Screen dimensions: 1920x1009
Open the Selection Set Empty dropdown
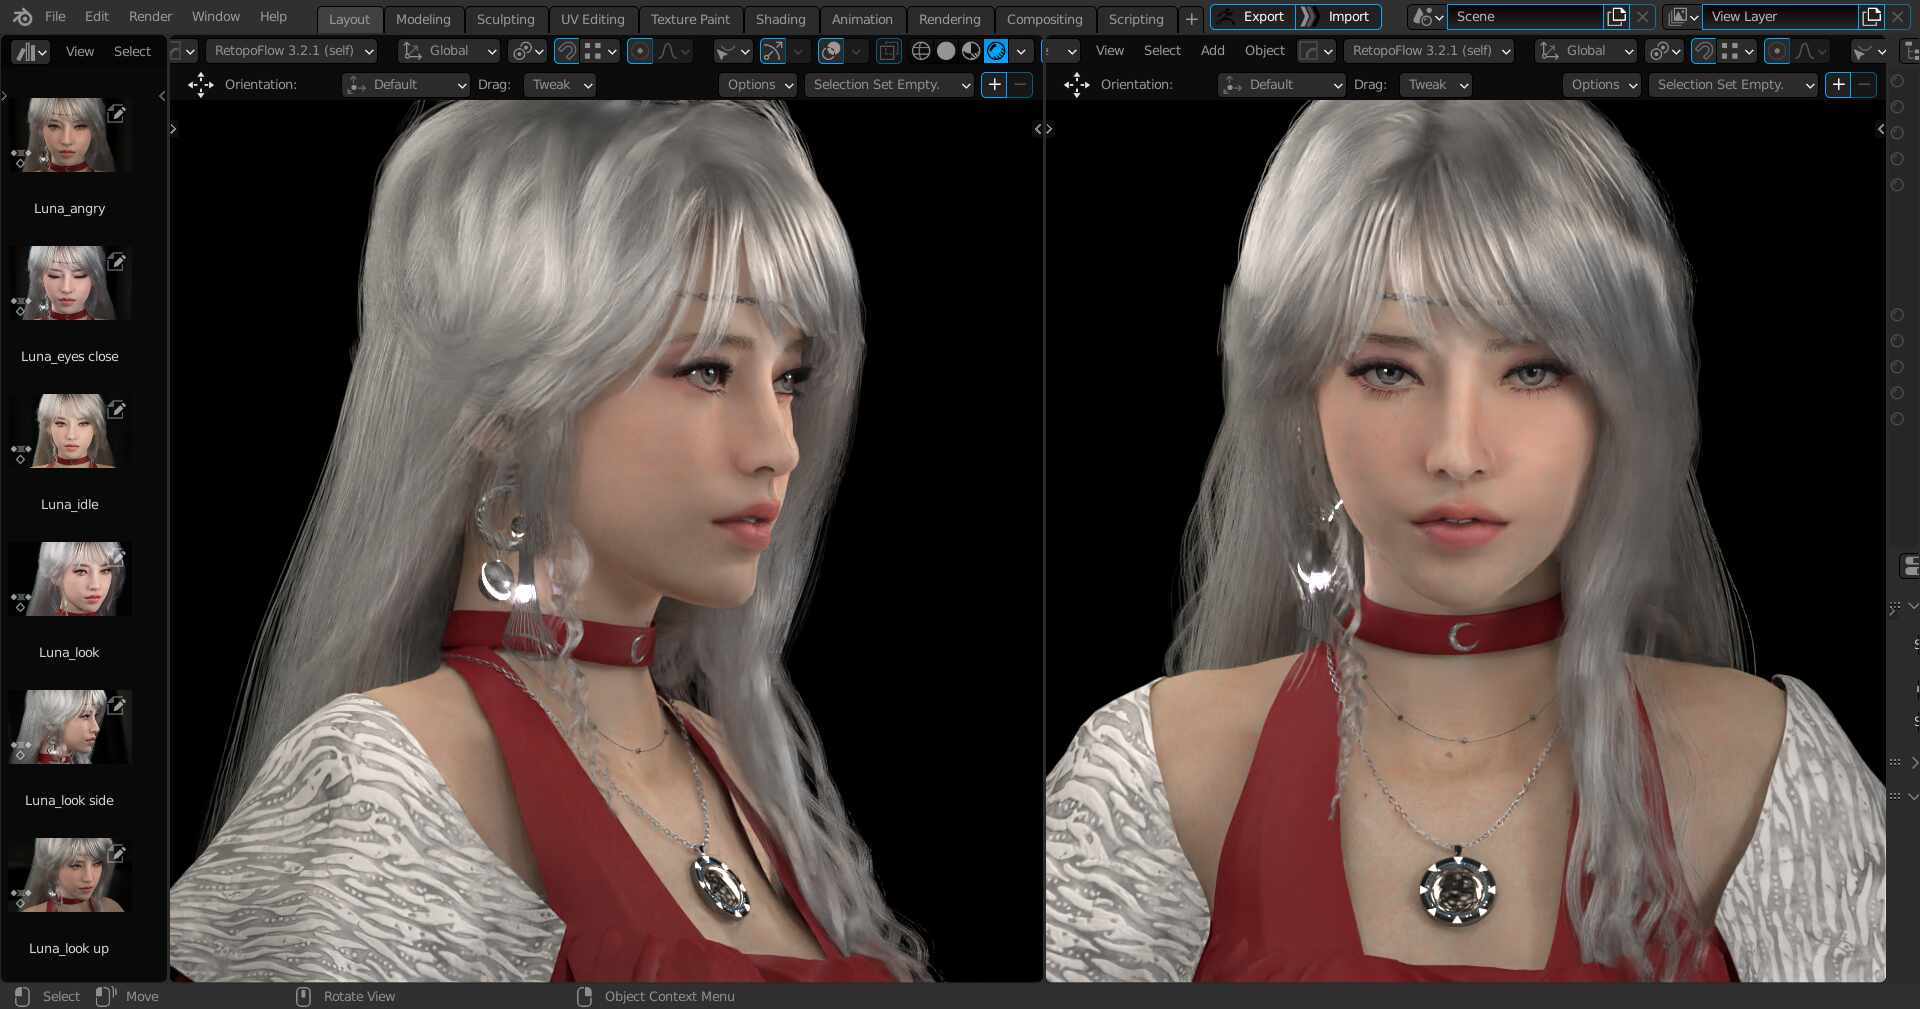coord(888,85)
